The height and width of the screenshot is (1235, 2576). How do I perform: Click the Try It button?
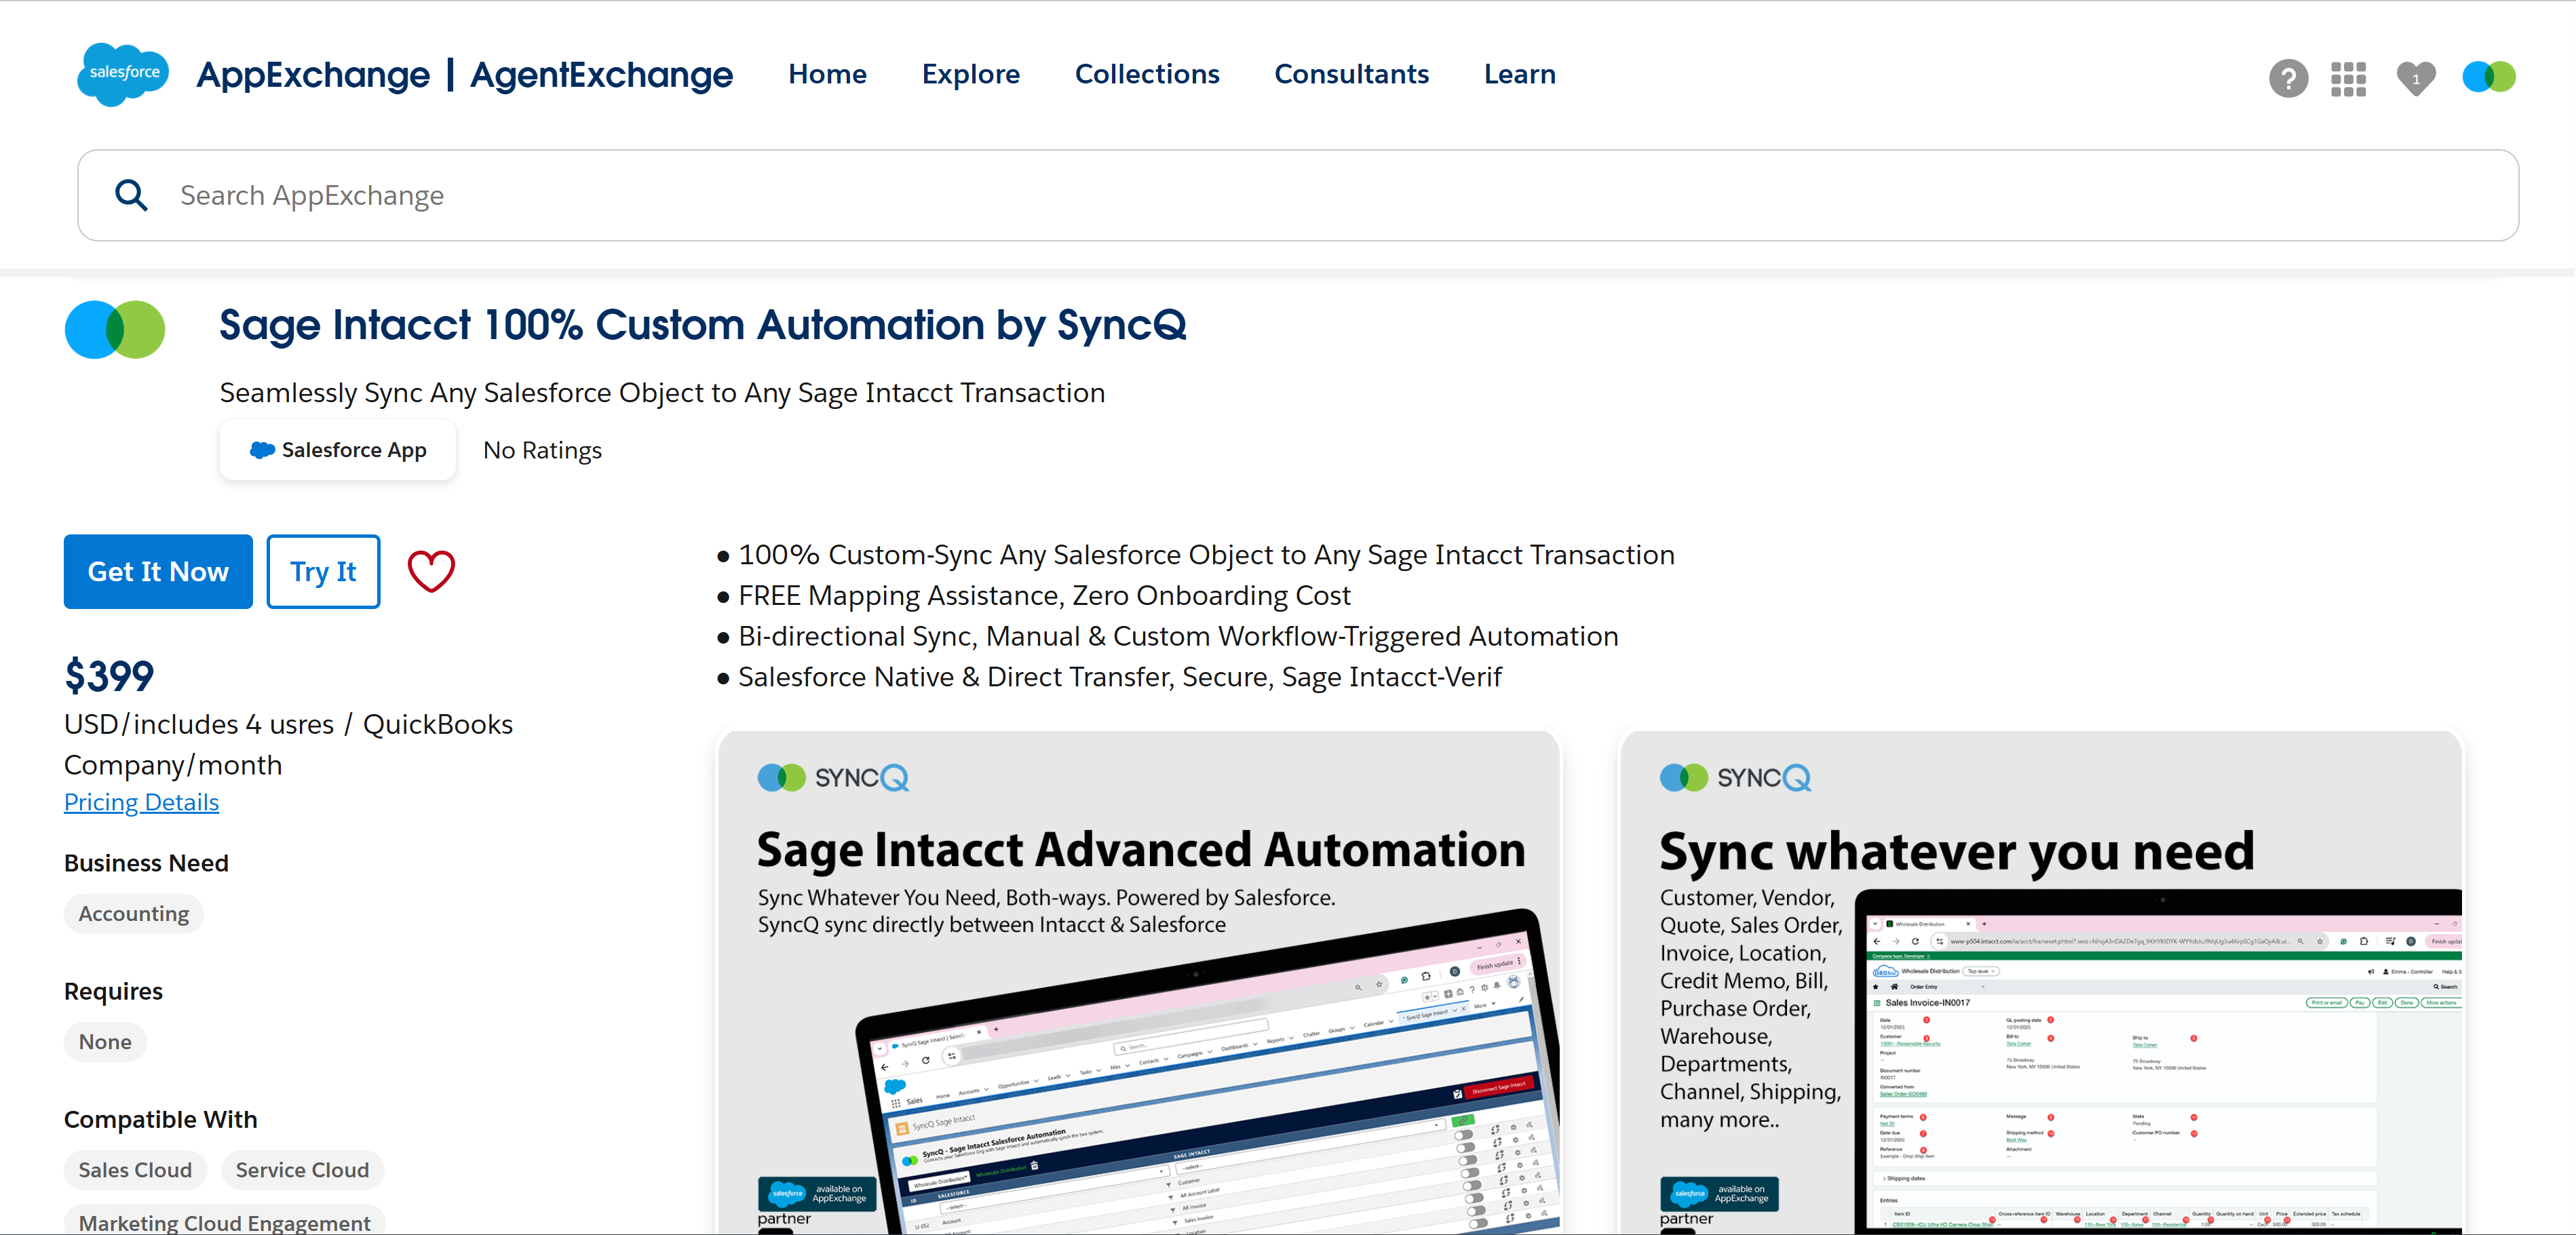click(323, 571)
